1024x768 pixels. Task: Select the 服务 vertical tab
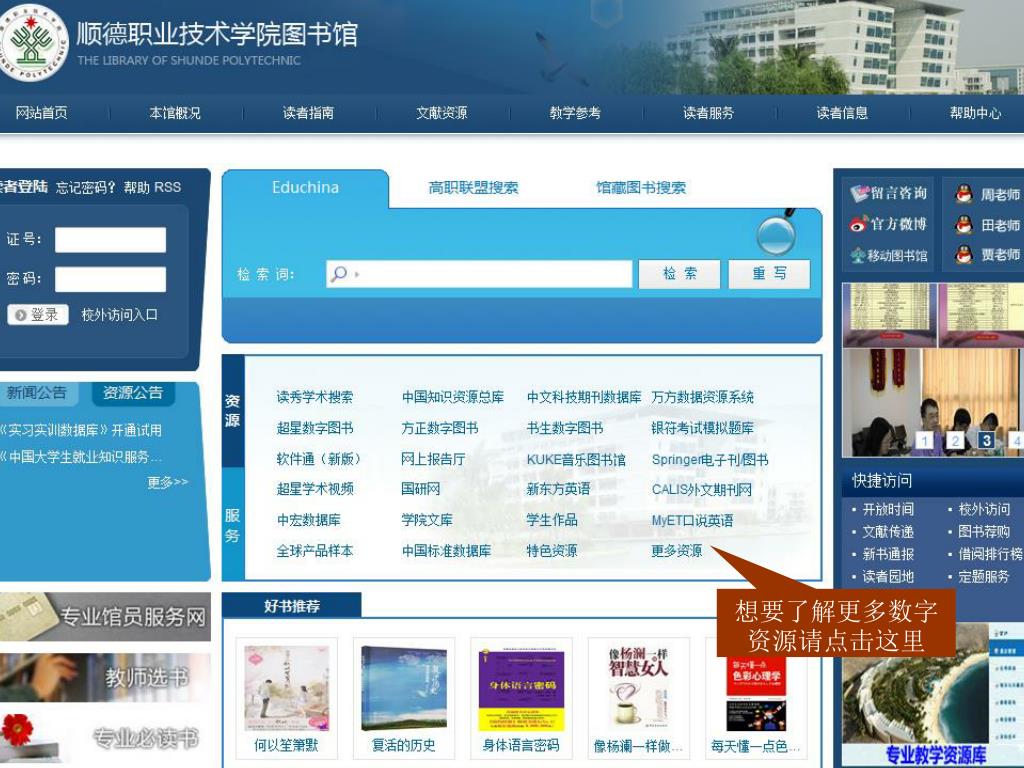click(x=232, y=525)
